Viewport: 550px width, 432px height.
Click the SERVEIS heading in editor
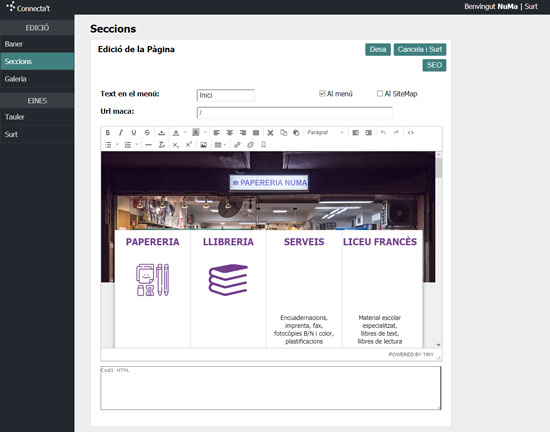pos(304,242)
